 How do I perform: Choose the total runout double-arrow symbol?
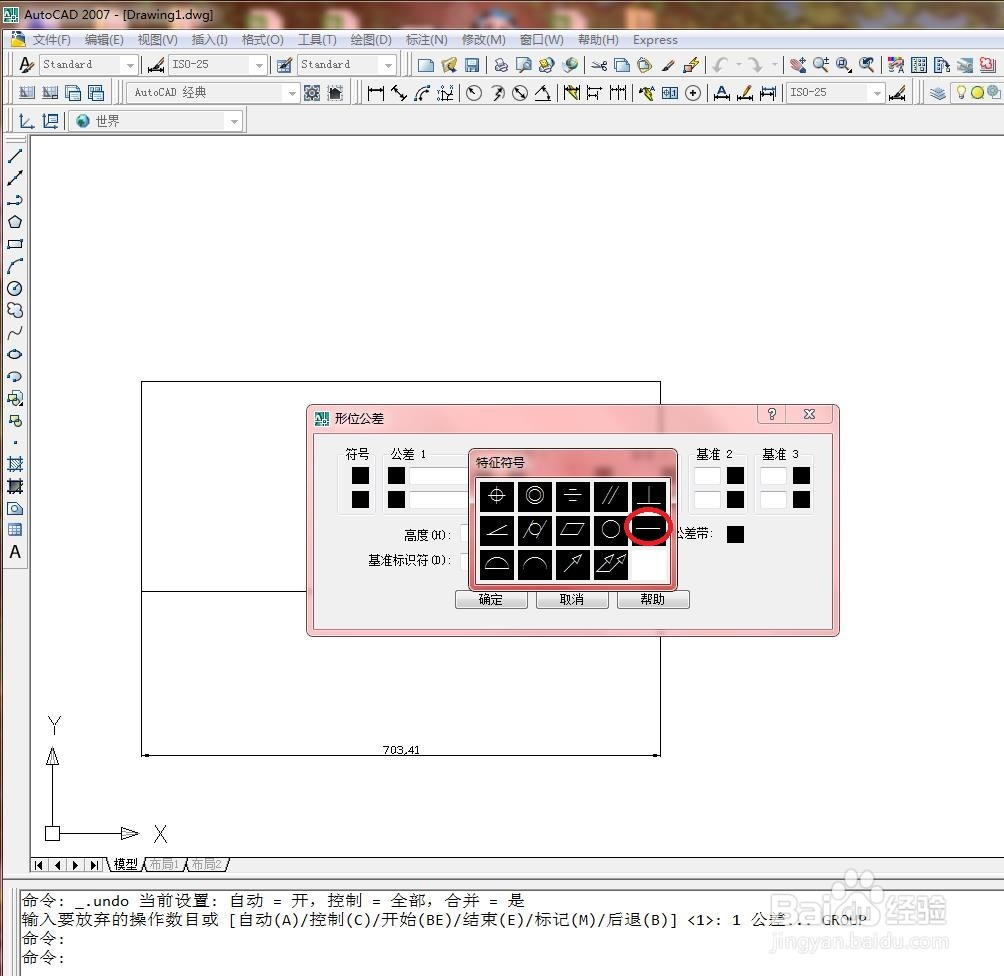(x=611, y=564)
